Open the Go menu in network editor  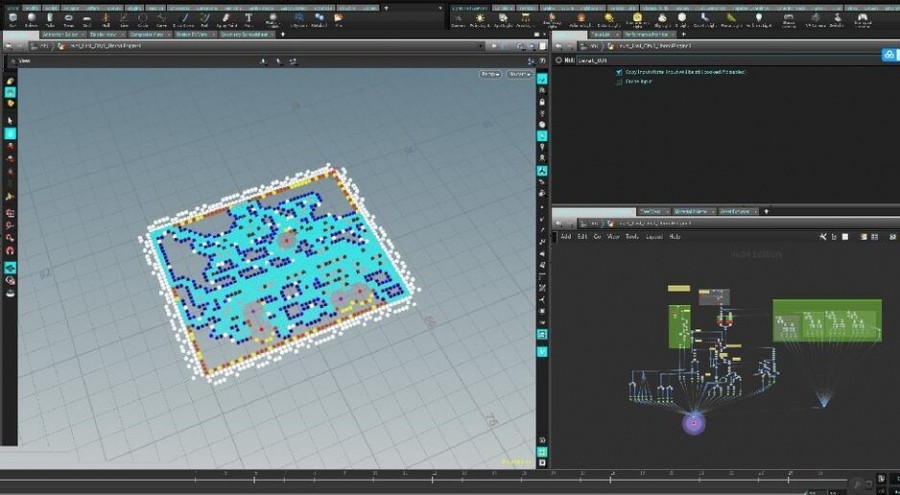click(x=597, y=237)
